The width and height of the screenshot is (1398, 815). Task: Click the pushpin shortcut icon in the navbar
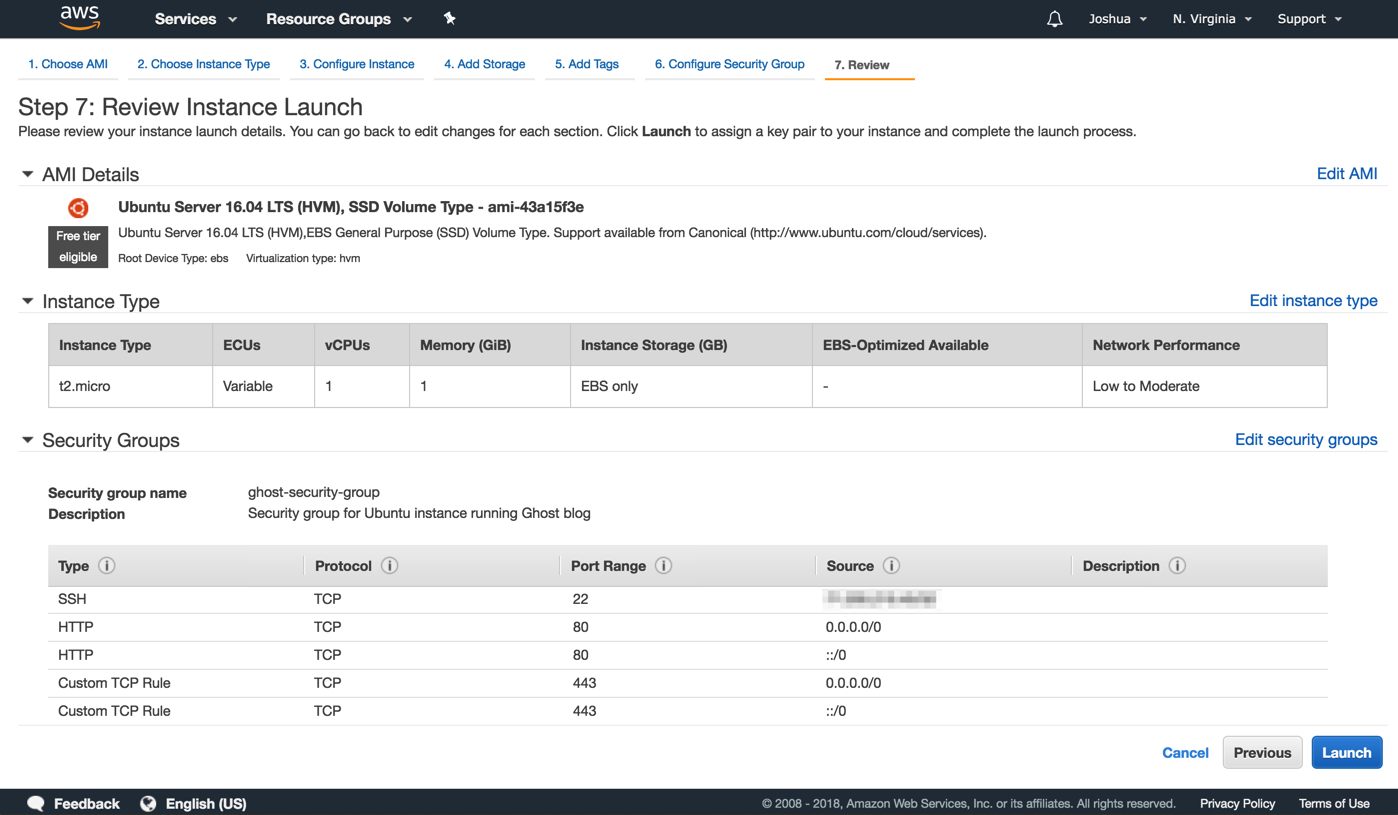point(449,18)
